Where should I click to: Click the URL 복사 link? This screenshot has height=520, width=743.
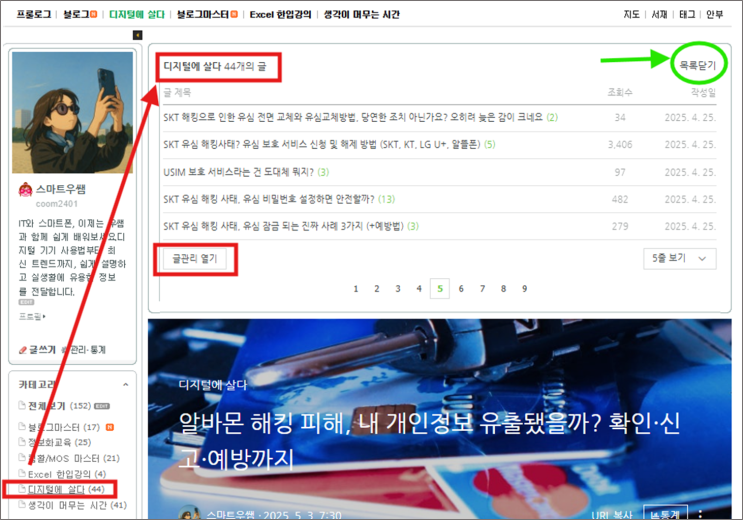tap(612, 515)
